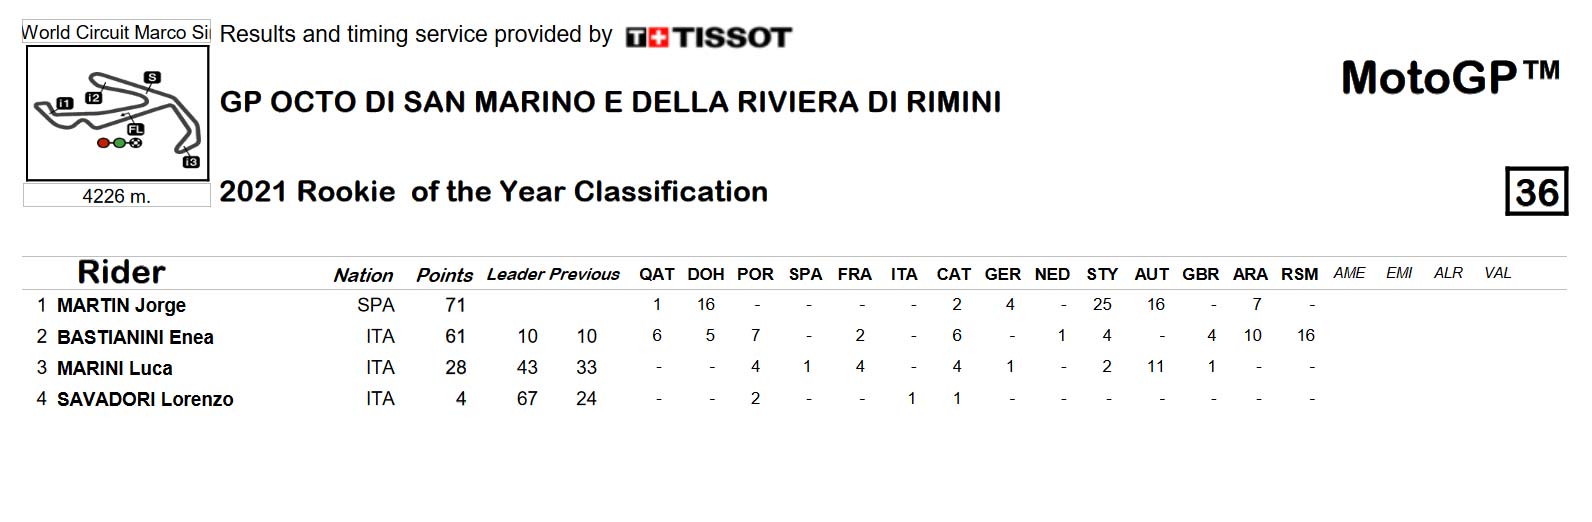Click the circuit track map thumbnail
Screen dimensions: 1592x522
point(117,113)
